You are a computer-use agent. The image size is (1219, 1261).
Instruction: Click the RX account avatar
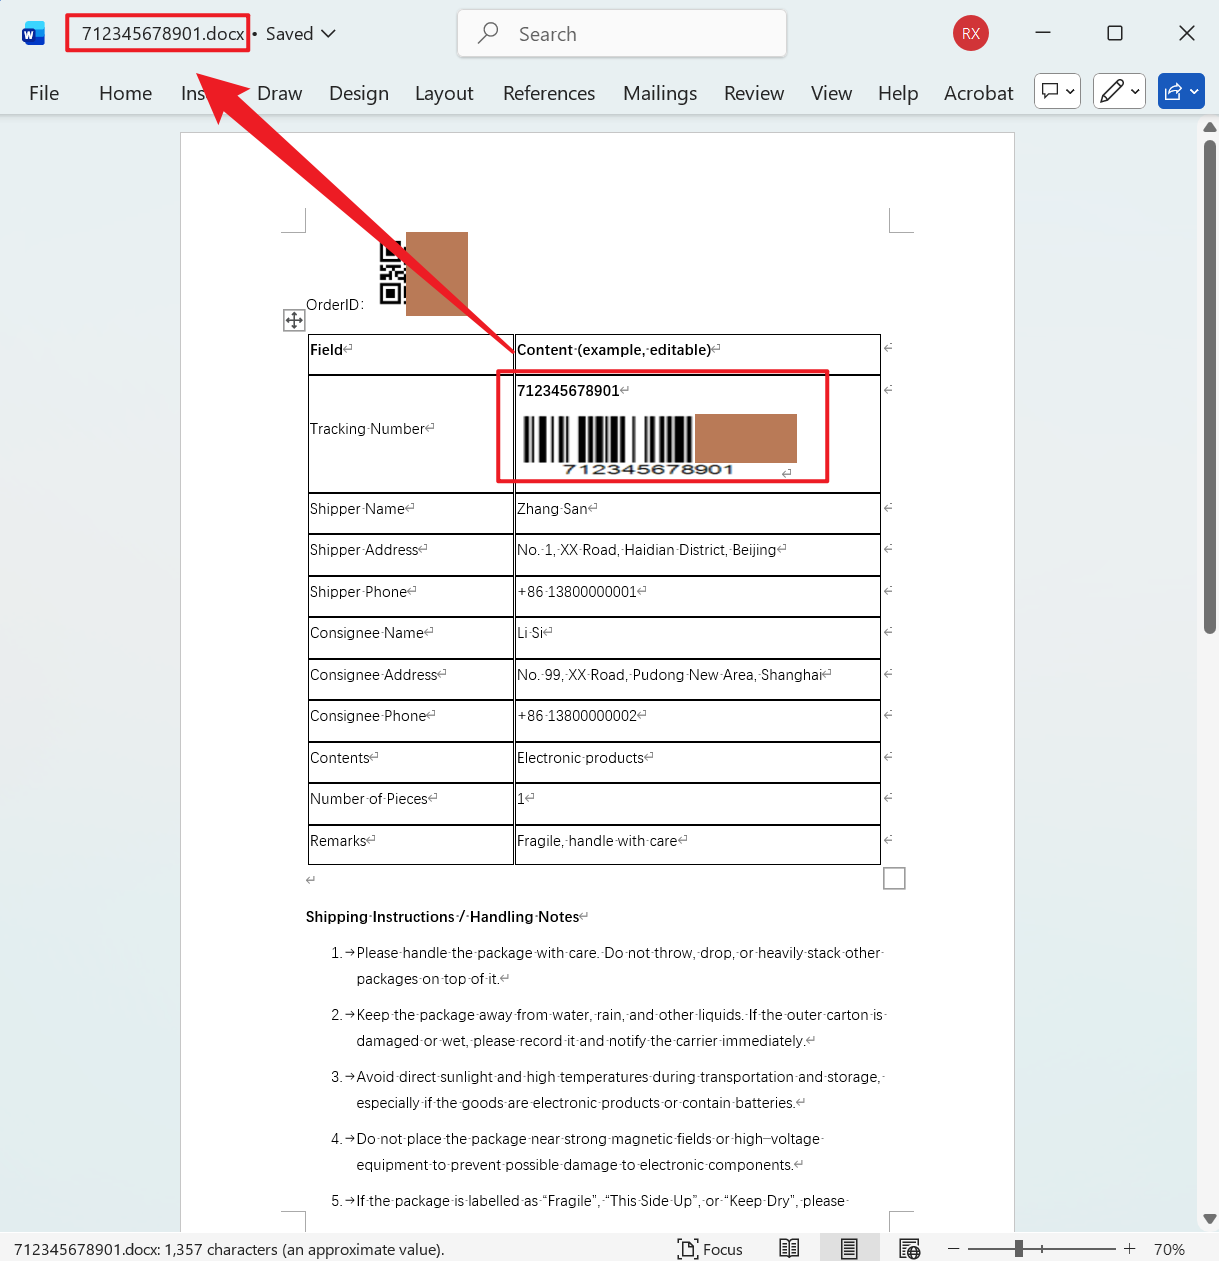(x=970, y=33)
